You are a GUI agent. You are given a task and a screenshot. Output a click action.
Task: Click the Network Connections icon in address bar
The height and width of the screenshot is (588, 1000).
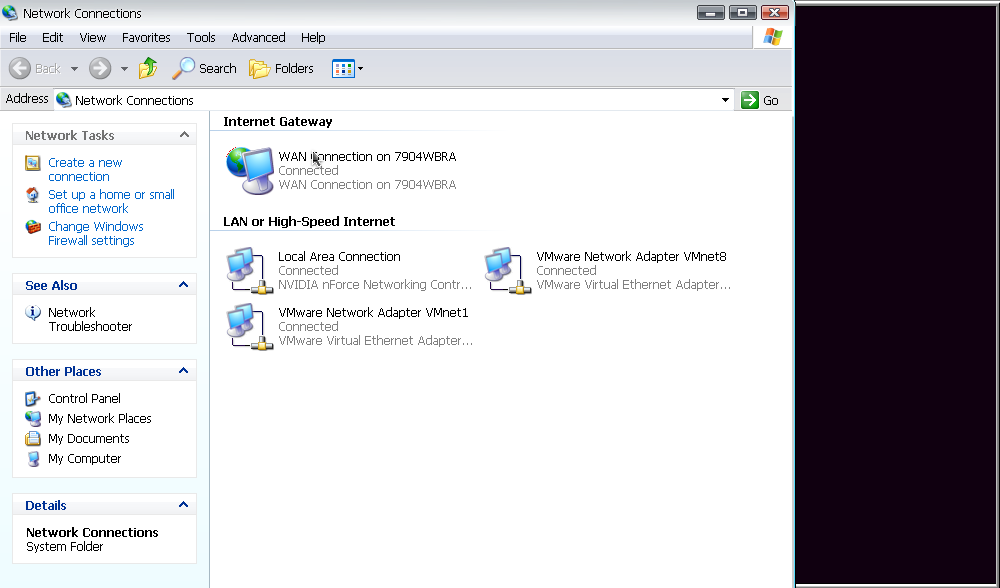pos(63,100)
